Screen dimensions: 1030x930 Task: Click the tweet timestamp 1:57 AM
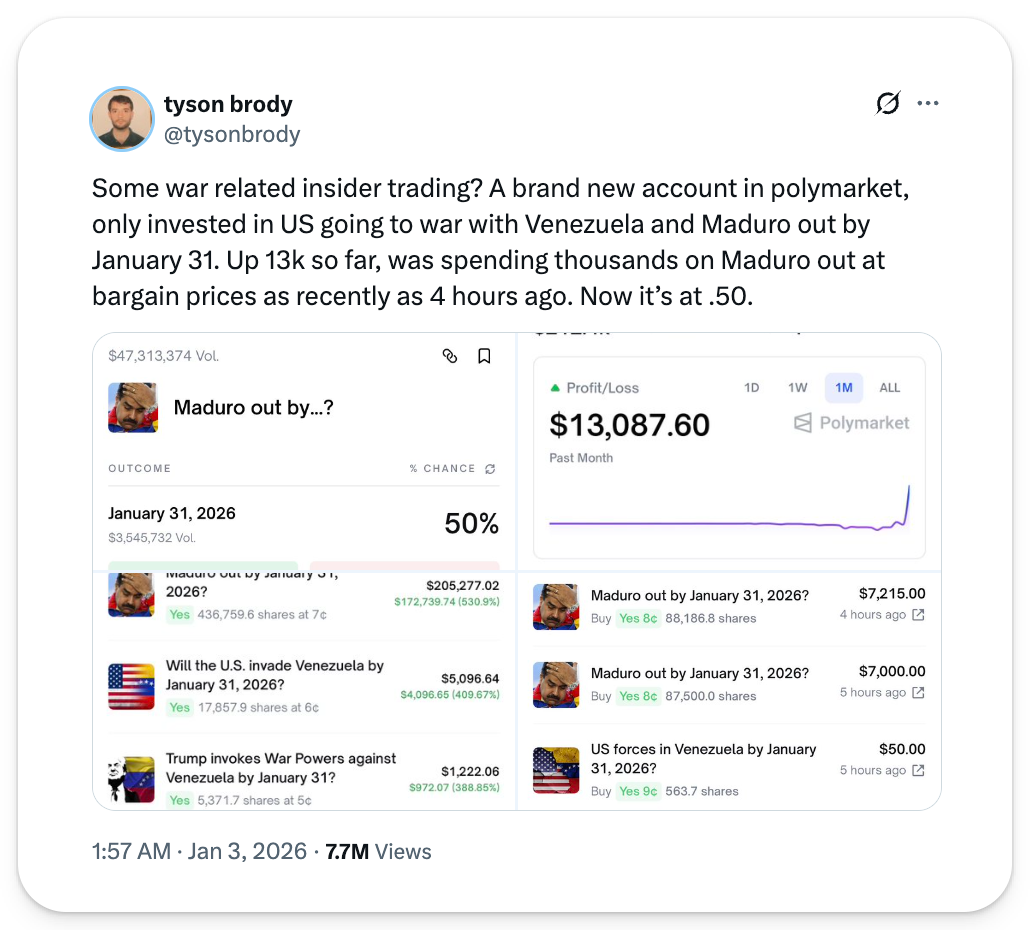click(133, 852)
